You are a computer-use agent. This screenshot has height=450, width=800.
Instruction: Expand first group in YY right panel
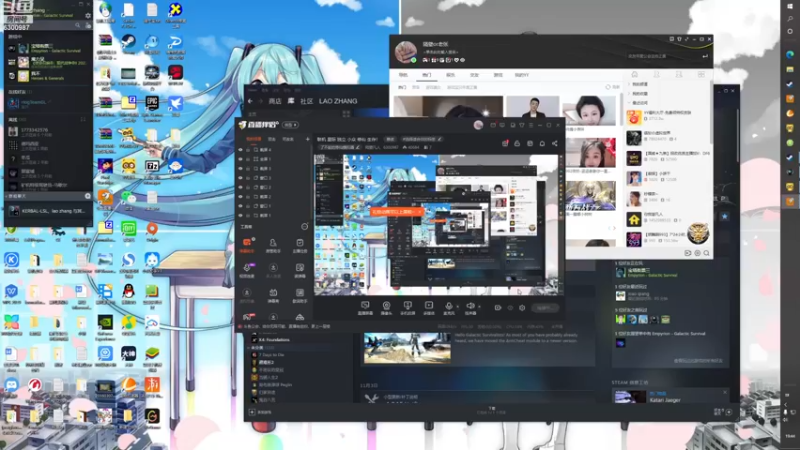629,84
